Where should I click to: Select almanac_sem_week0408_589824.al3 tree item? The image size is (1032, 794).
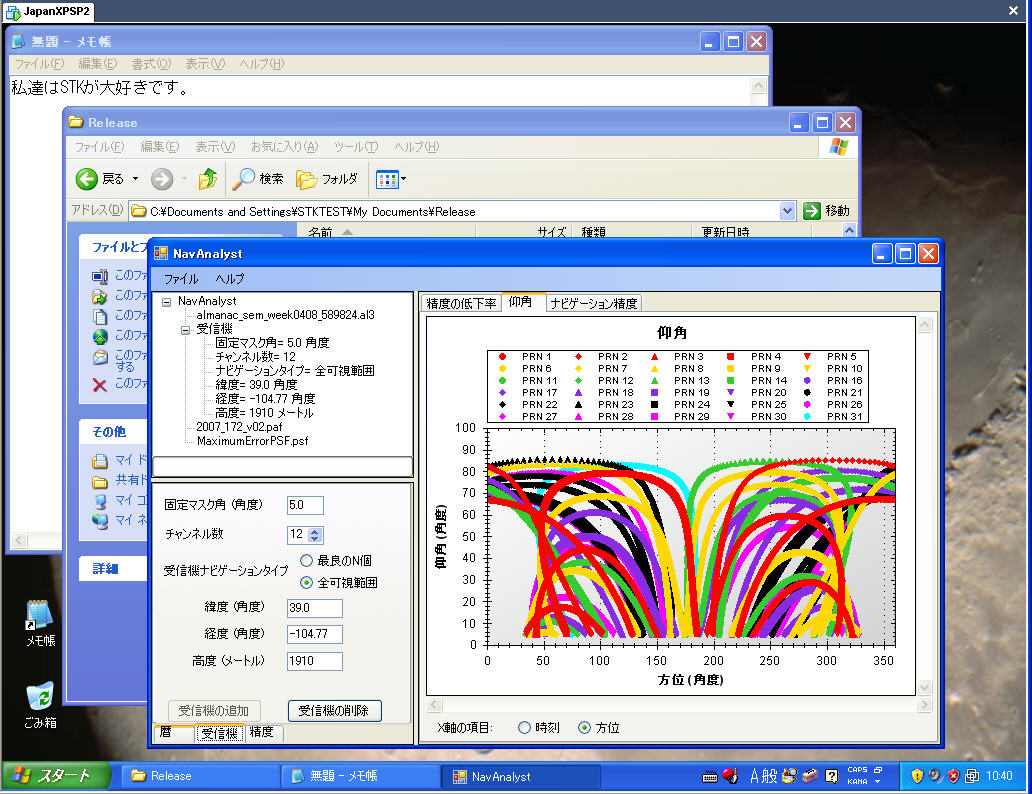[x=286, y=315]
